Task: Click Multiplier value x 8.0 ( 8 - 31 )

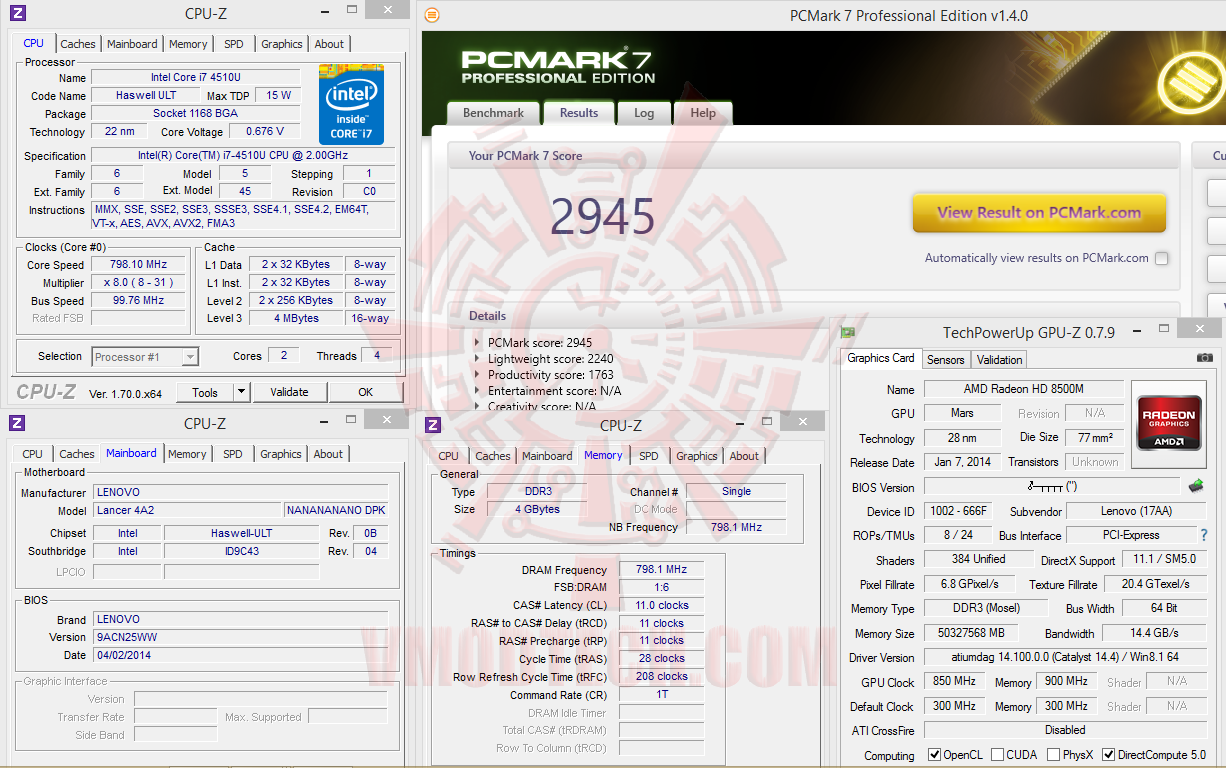Action: coord(136,283)
